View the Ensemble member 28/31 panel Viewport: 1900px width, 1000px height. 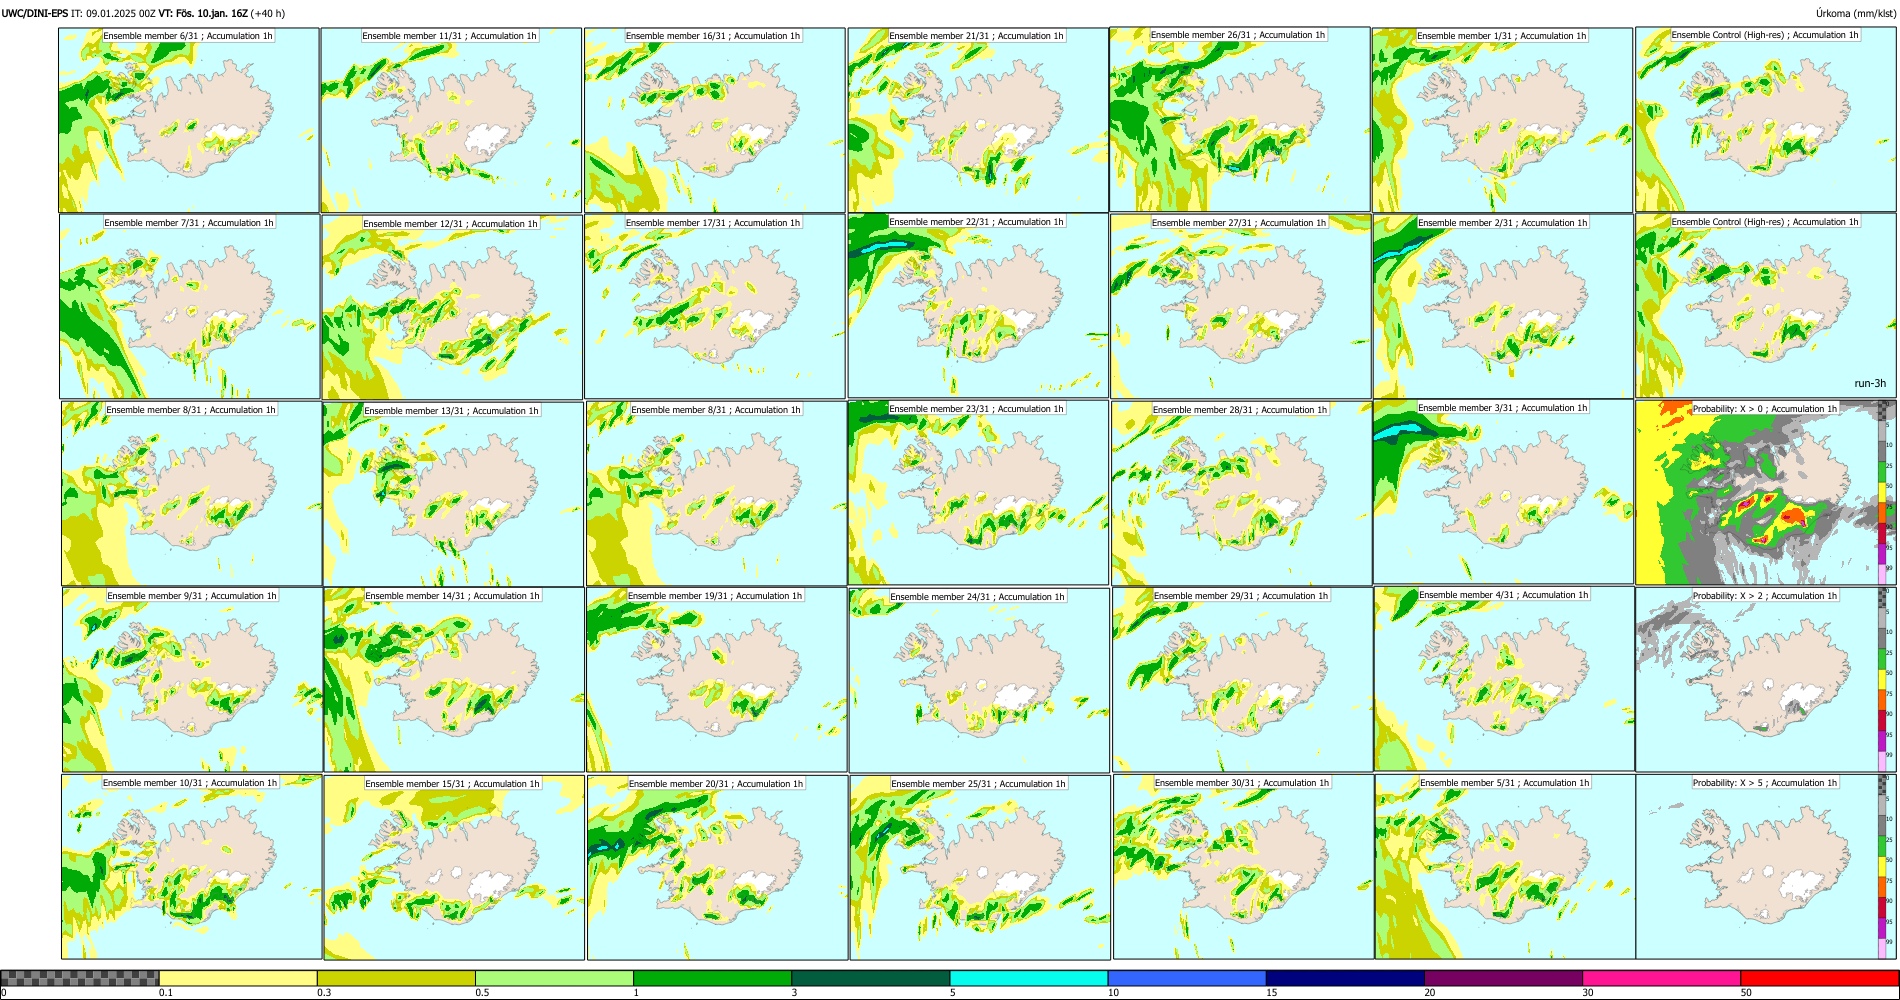pyautogui.click(x=1242, y=494)
